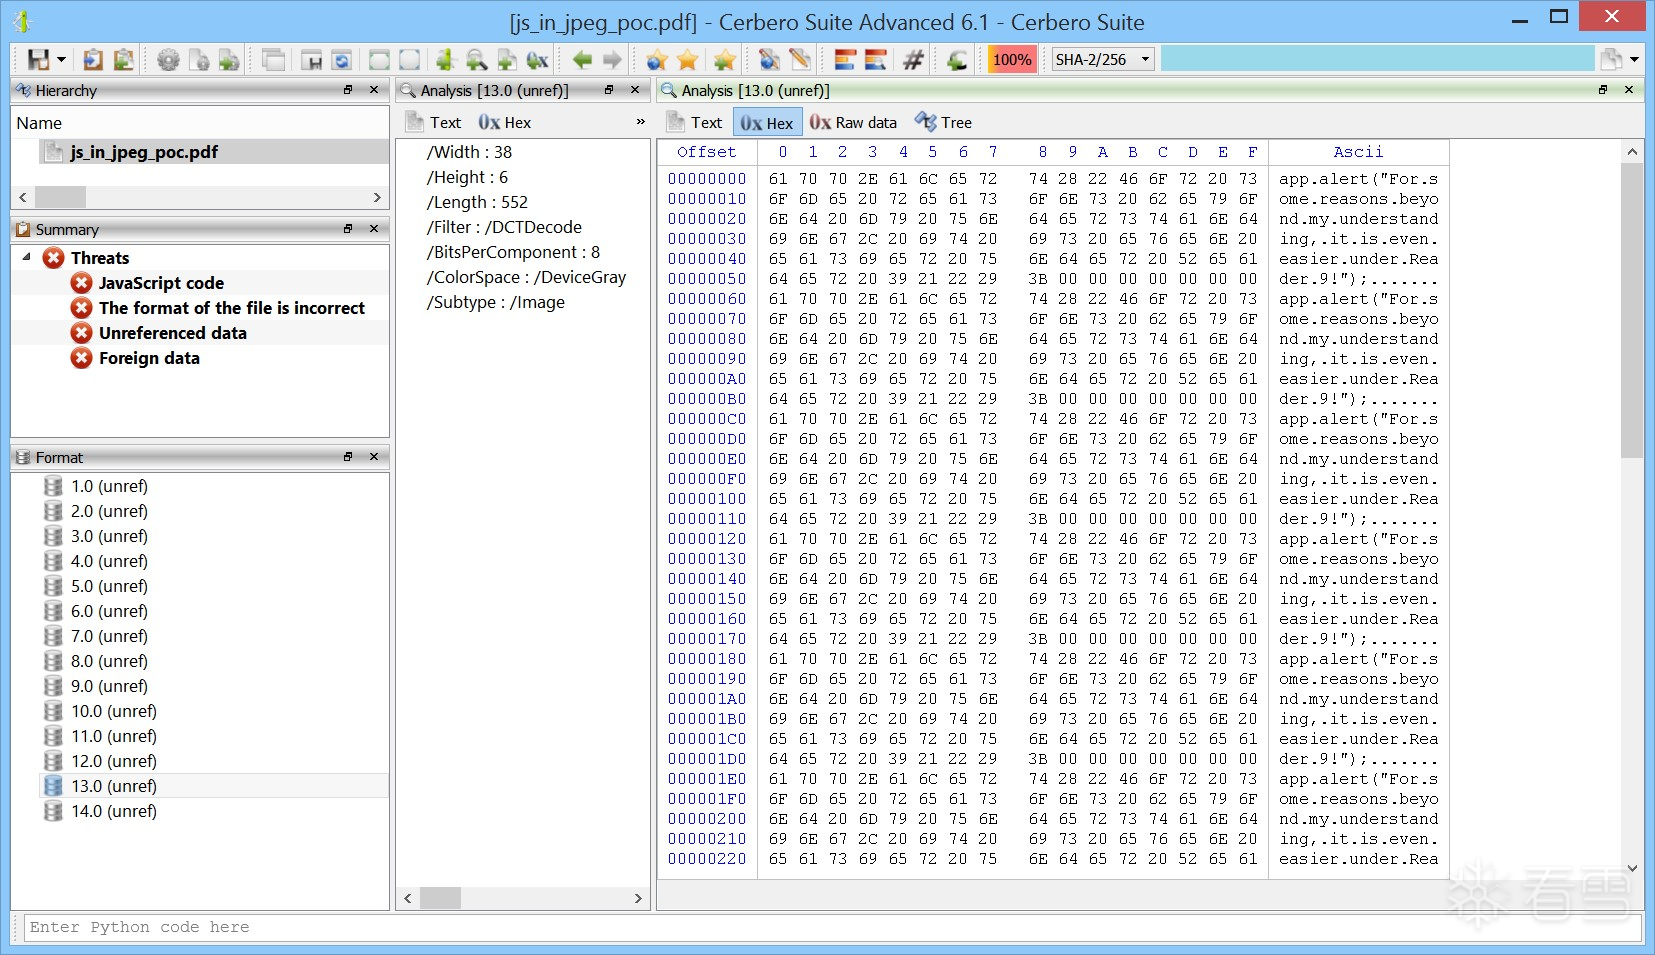Screen dimensions: 1655x955
Task: Close the Summary panel
Action: [374, 229]
